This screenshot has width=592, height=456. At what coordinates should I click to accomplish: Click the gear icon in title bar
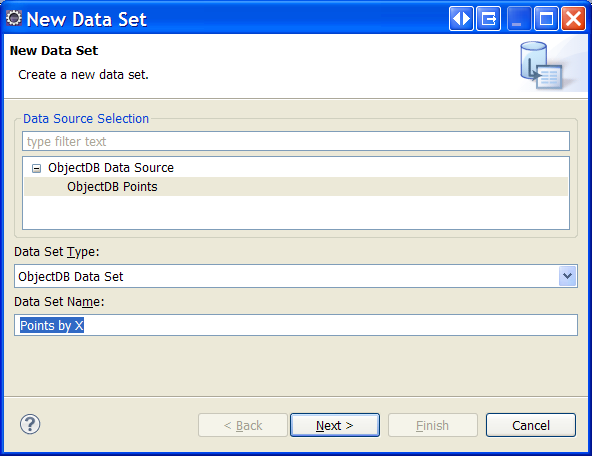14,18
